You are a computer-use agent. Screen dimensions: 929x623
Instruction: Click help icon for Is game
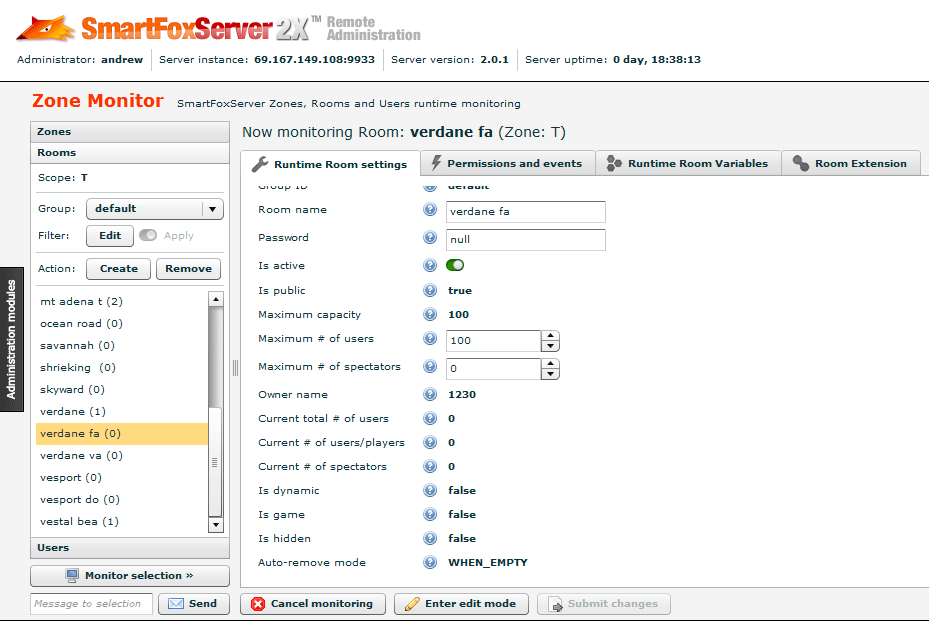pos(430,515)
